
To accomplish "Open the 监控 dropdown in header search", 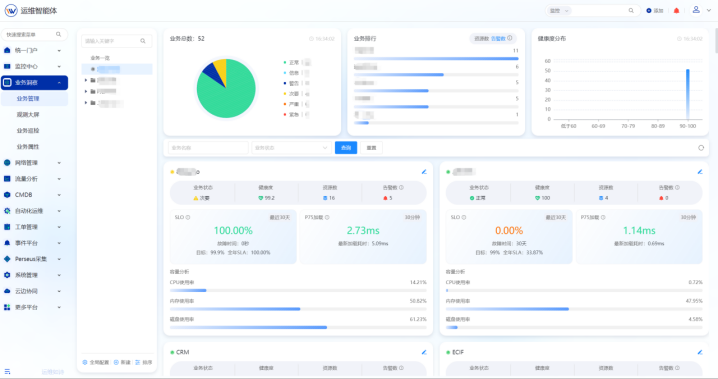I will click(x=559, y=11).
